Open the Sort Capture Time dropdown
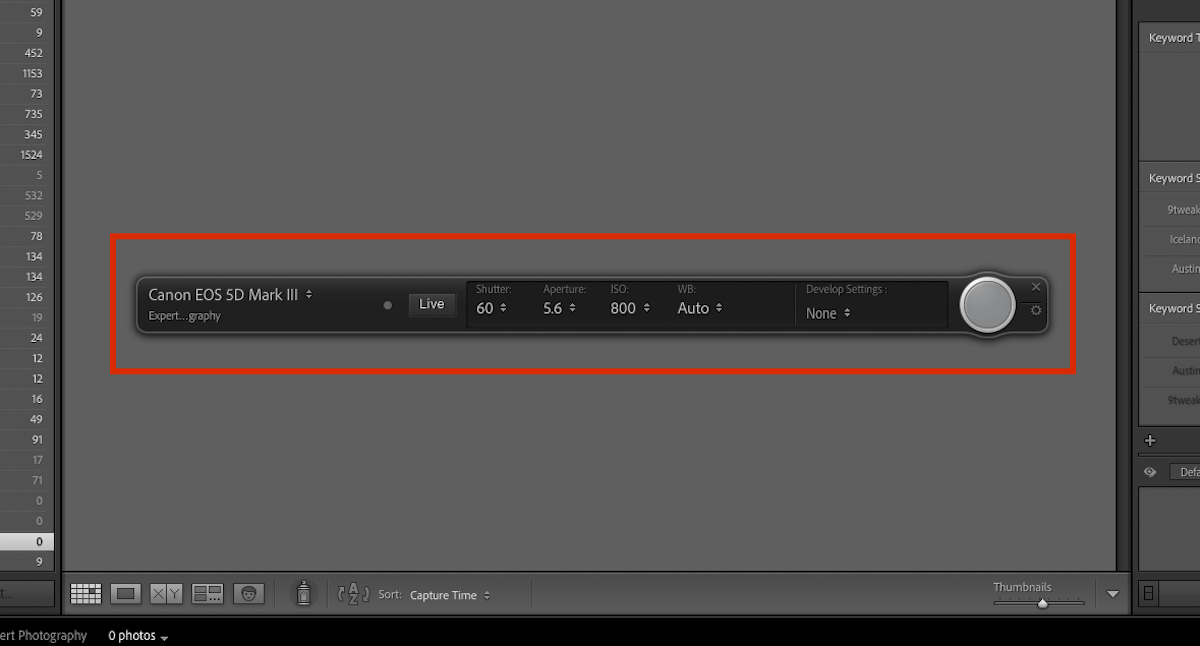This screenshot has height=646, width=1200. (449, 595)
